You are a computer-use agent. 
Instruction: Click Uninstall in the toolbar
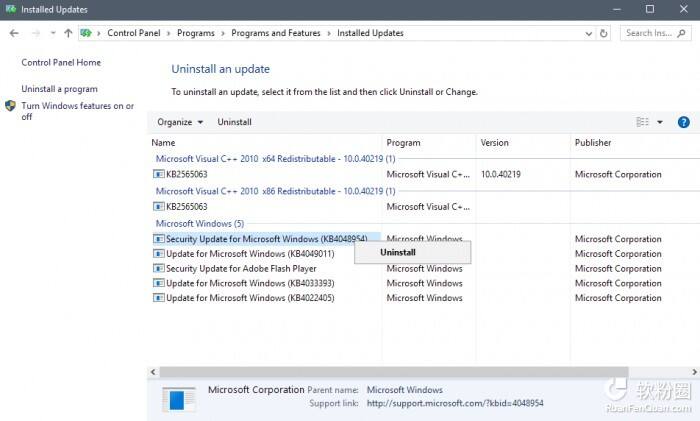tap(234, 122)
